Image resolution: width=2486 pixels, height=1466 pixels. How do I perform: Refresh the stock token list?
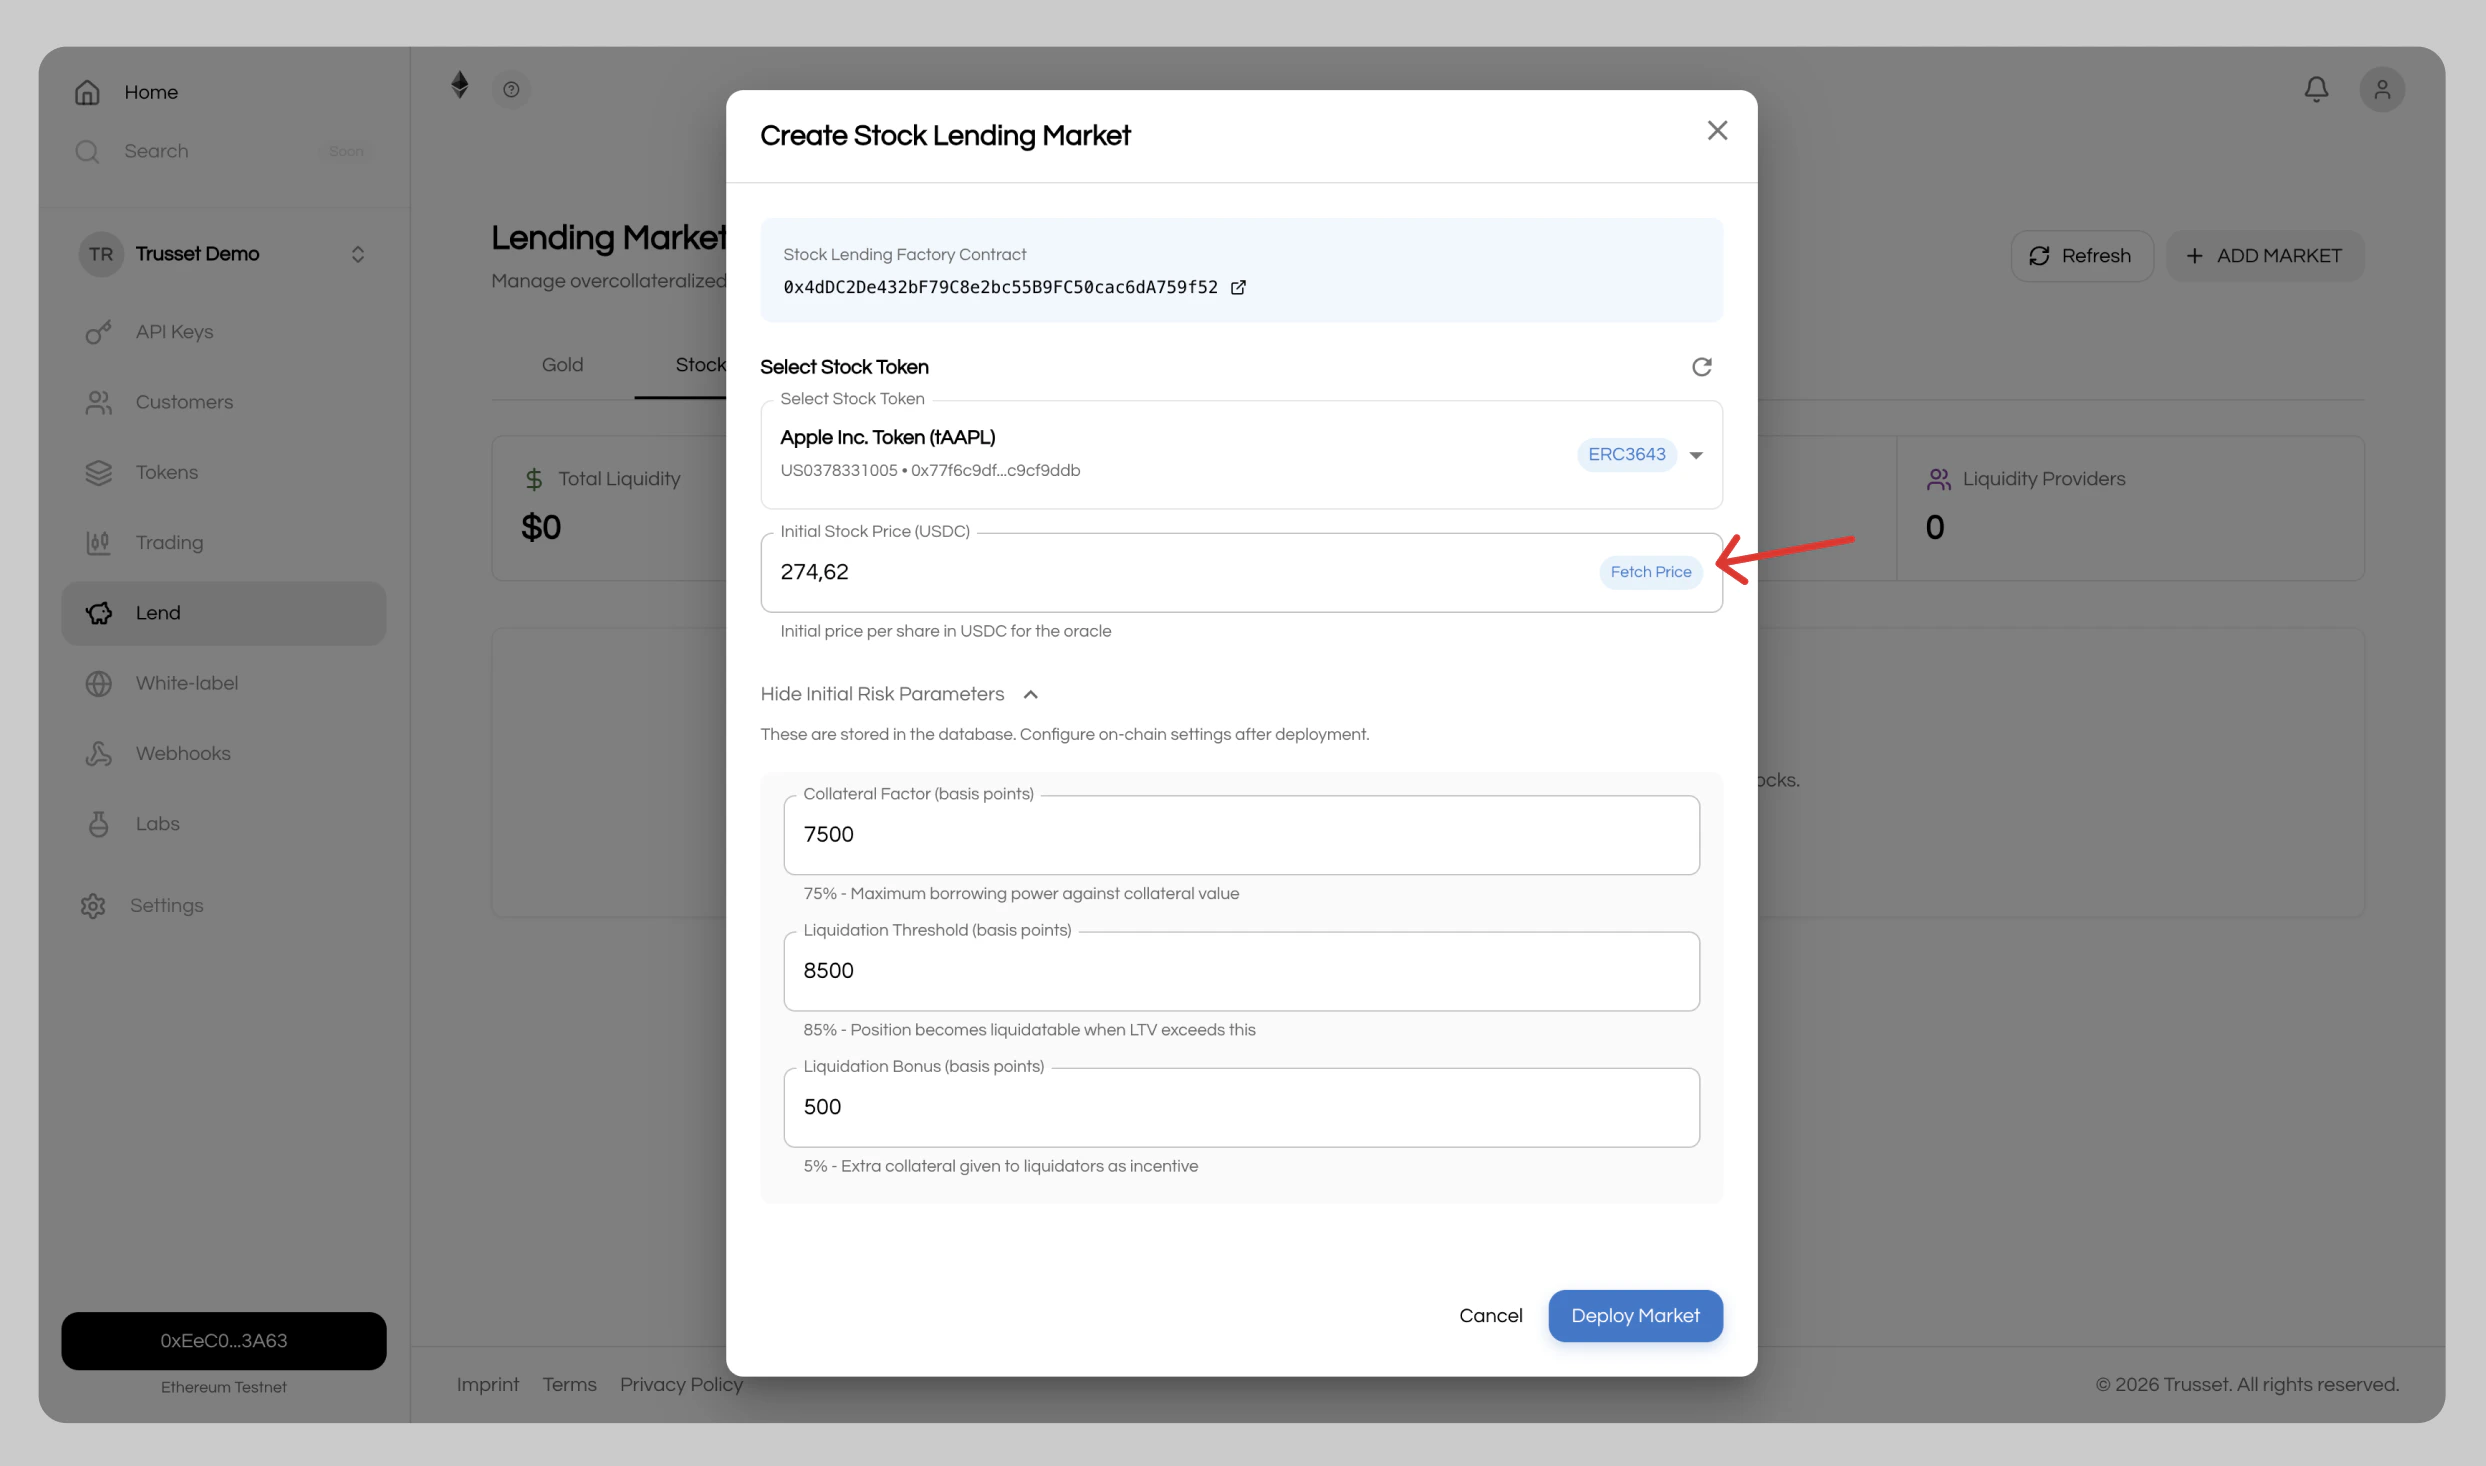[x=1703, y=366]
